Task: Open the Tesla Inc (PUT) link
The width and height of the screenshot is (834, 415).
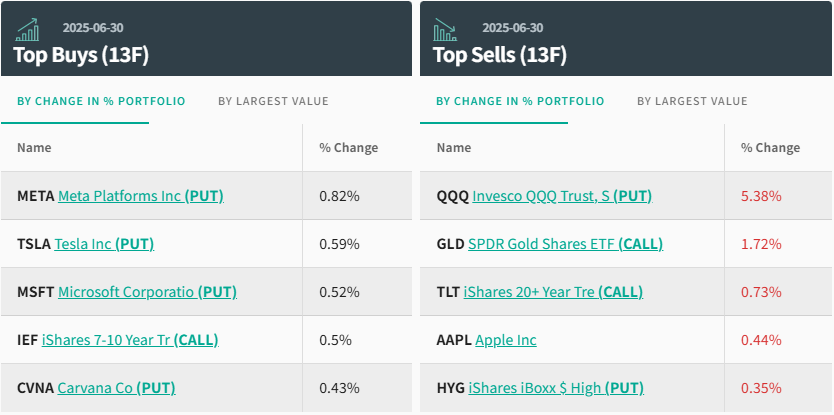Action: coord(104,244)
